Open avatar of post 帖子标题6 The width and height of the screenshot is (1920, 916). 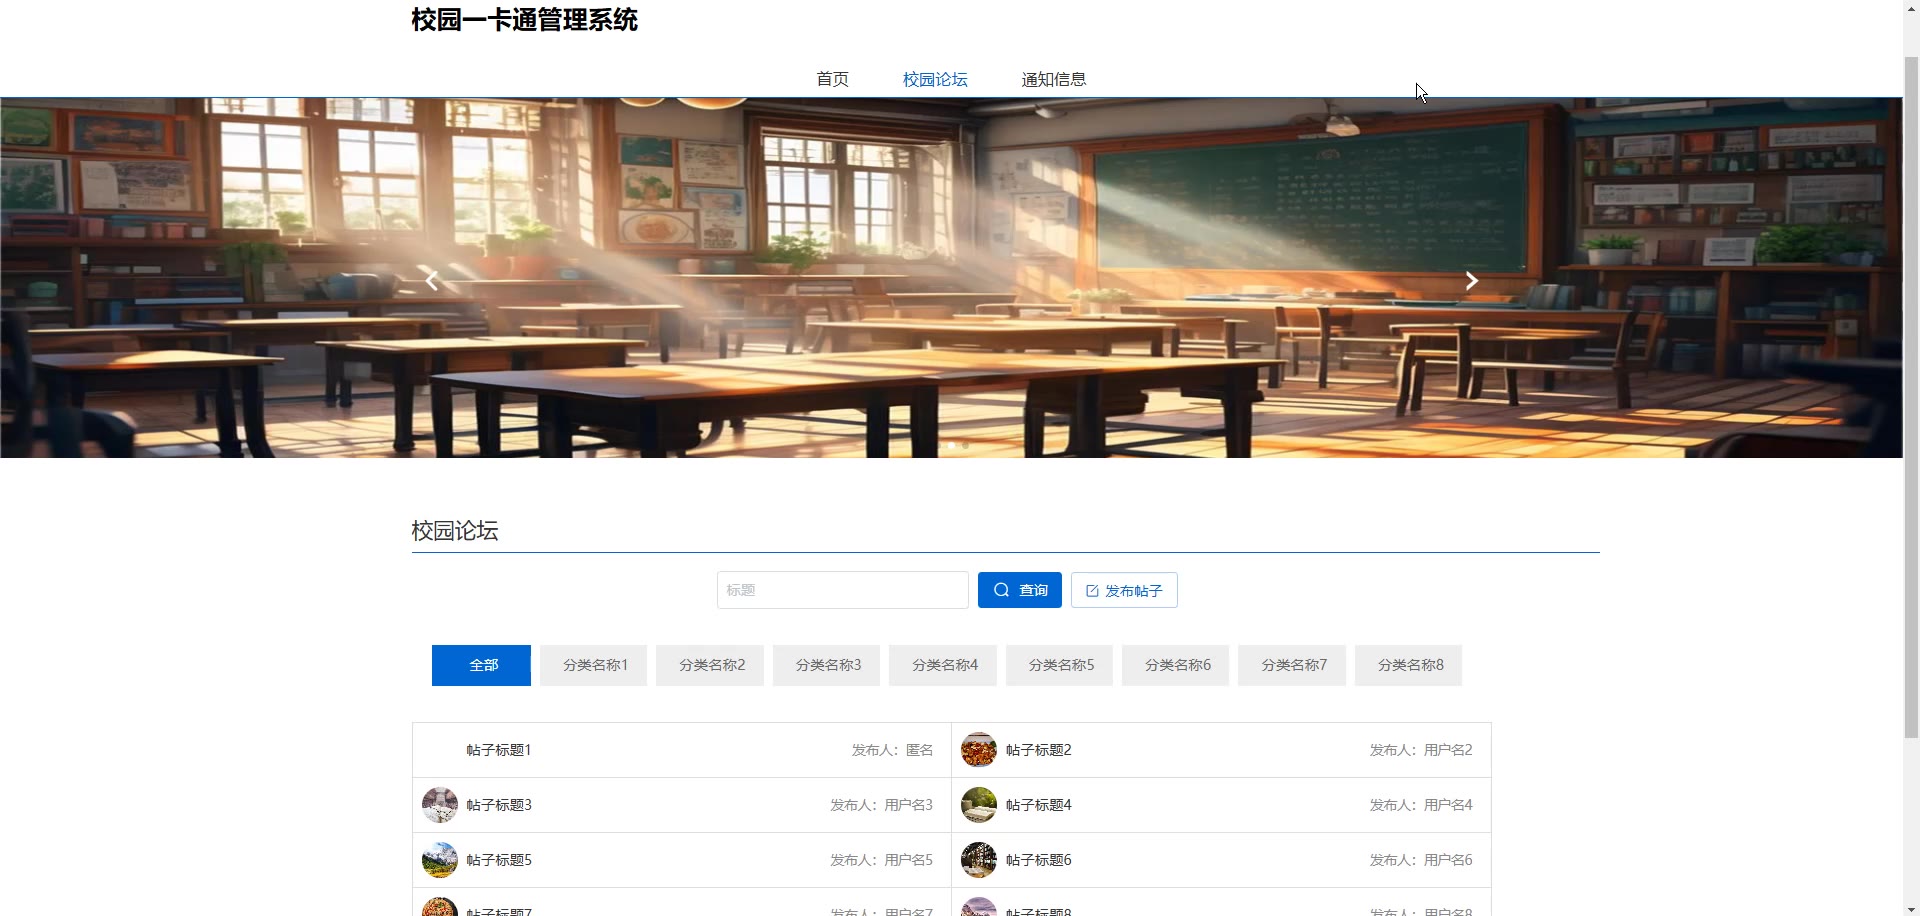979,860
